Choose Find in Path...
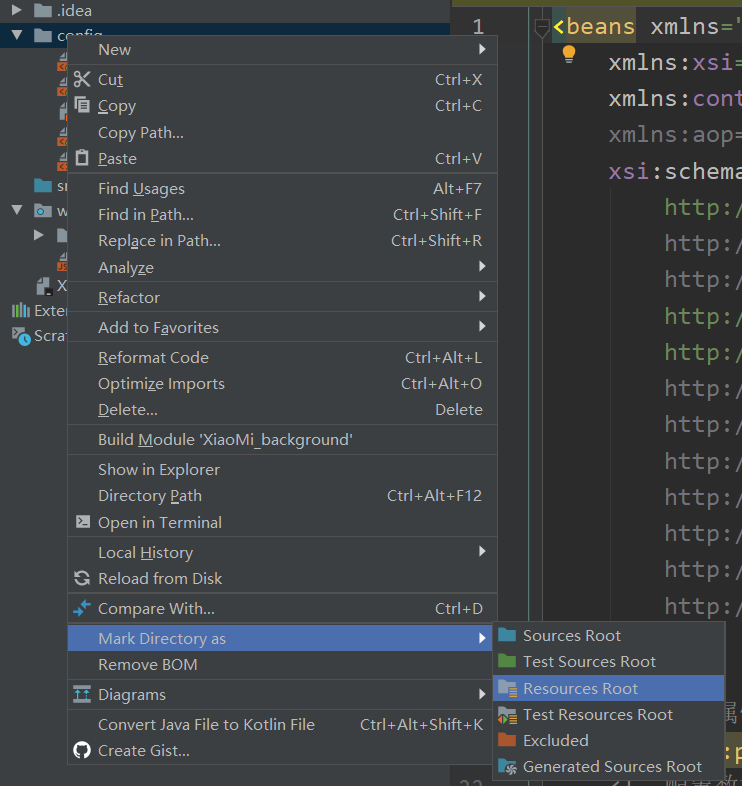This screenshot has height=786, width=742. click(x=282, y=215)
